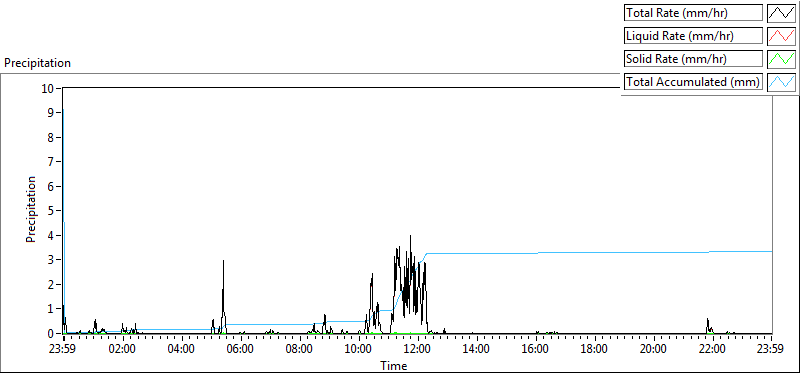800x373 pixels.
Task: Click the 18:00 time tick label
Action: click(595, 350)
